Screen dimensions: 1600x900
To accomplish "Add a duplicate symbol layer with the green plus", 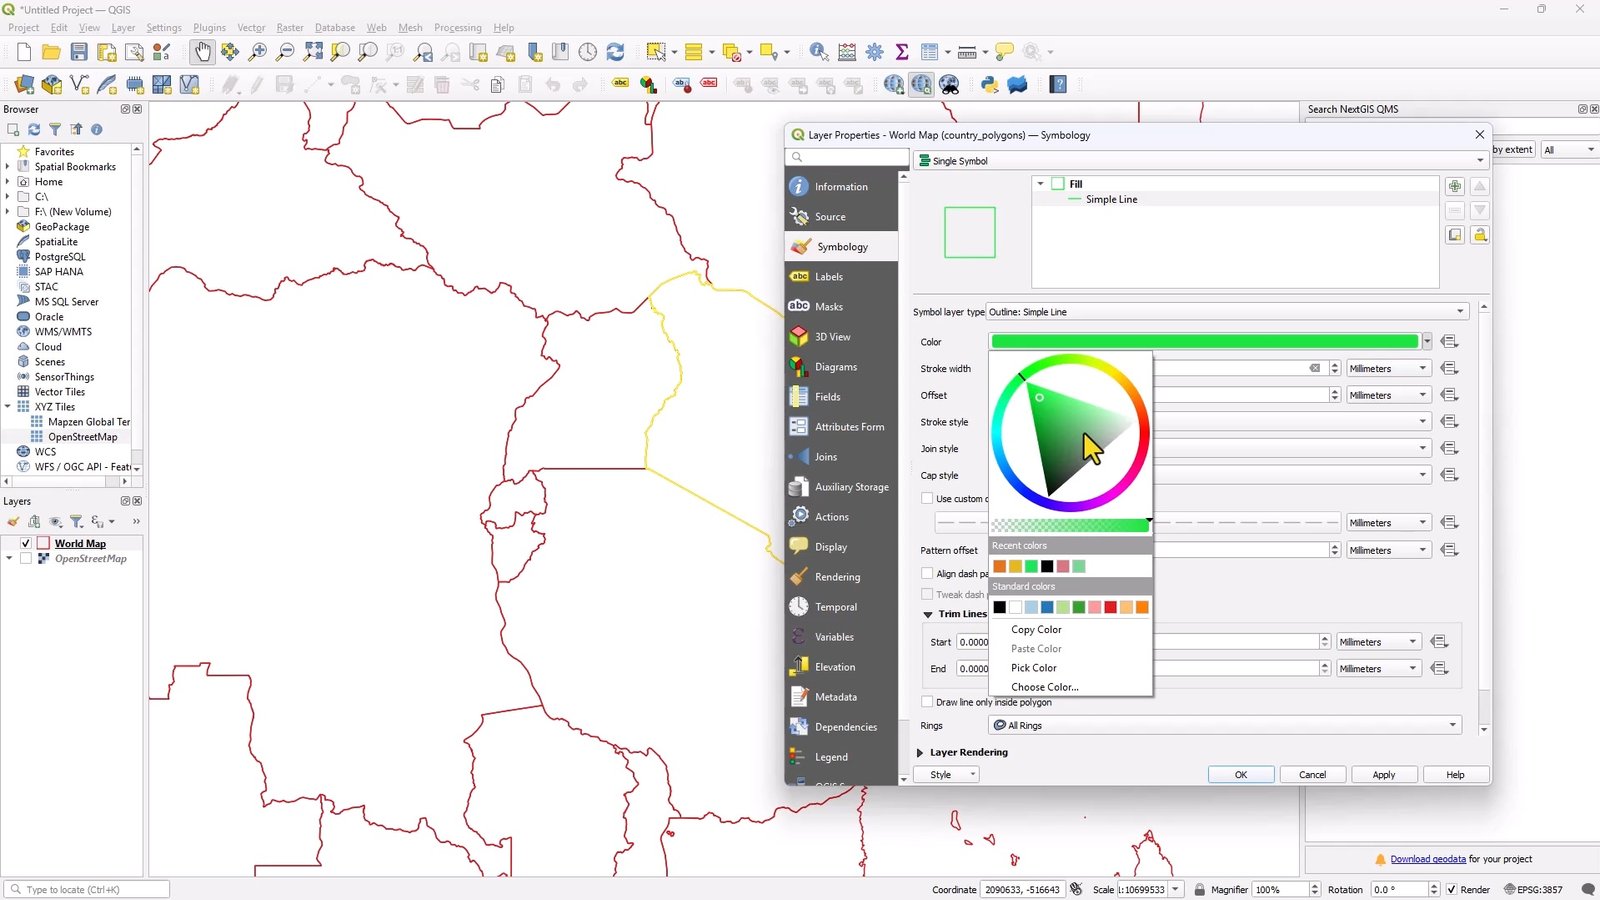I will pyautogui.click(x=1454, y=186).
